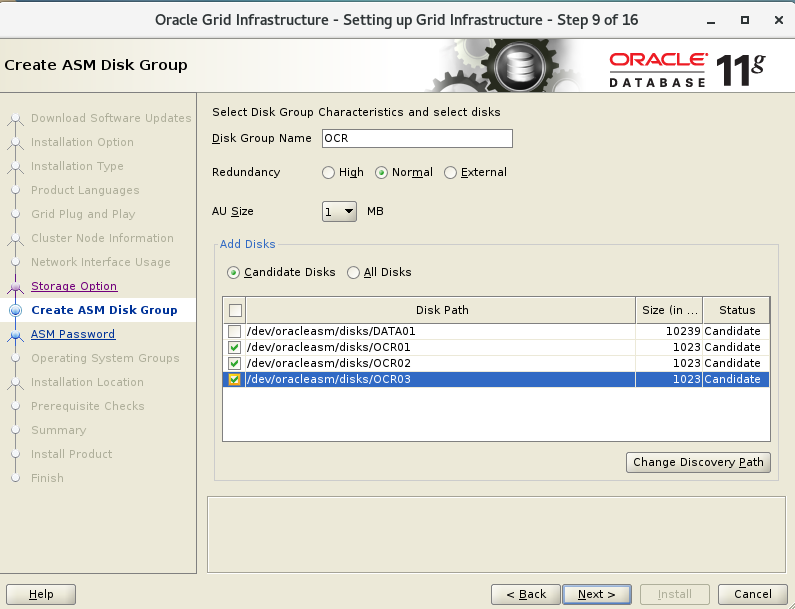Viewport: 795px width, 609px height.
Task: Go to the Storage Option step
Action: [74, 286]
